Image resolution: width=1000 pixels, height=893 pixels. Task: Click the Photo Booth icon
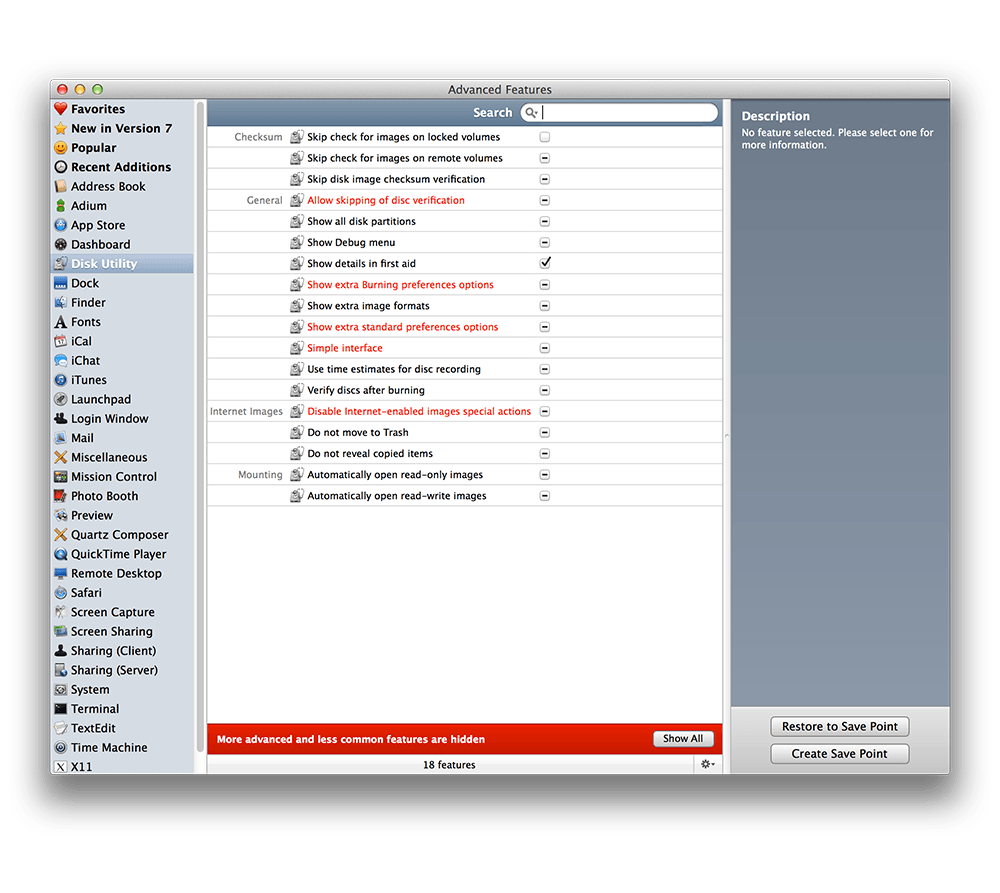click(x=61, y=496)
